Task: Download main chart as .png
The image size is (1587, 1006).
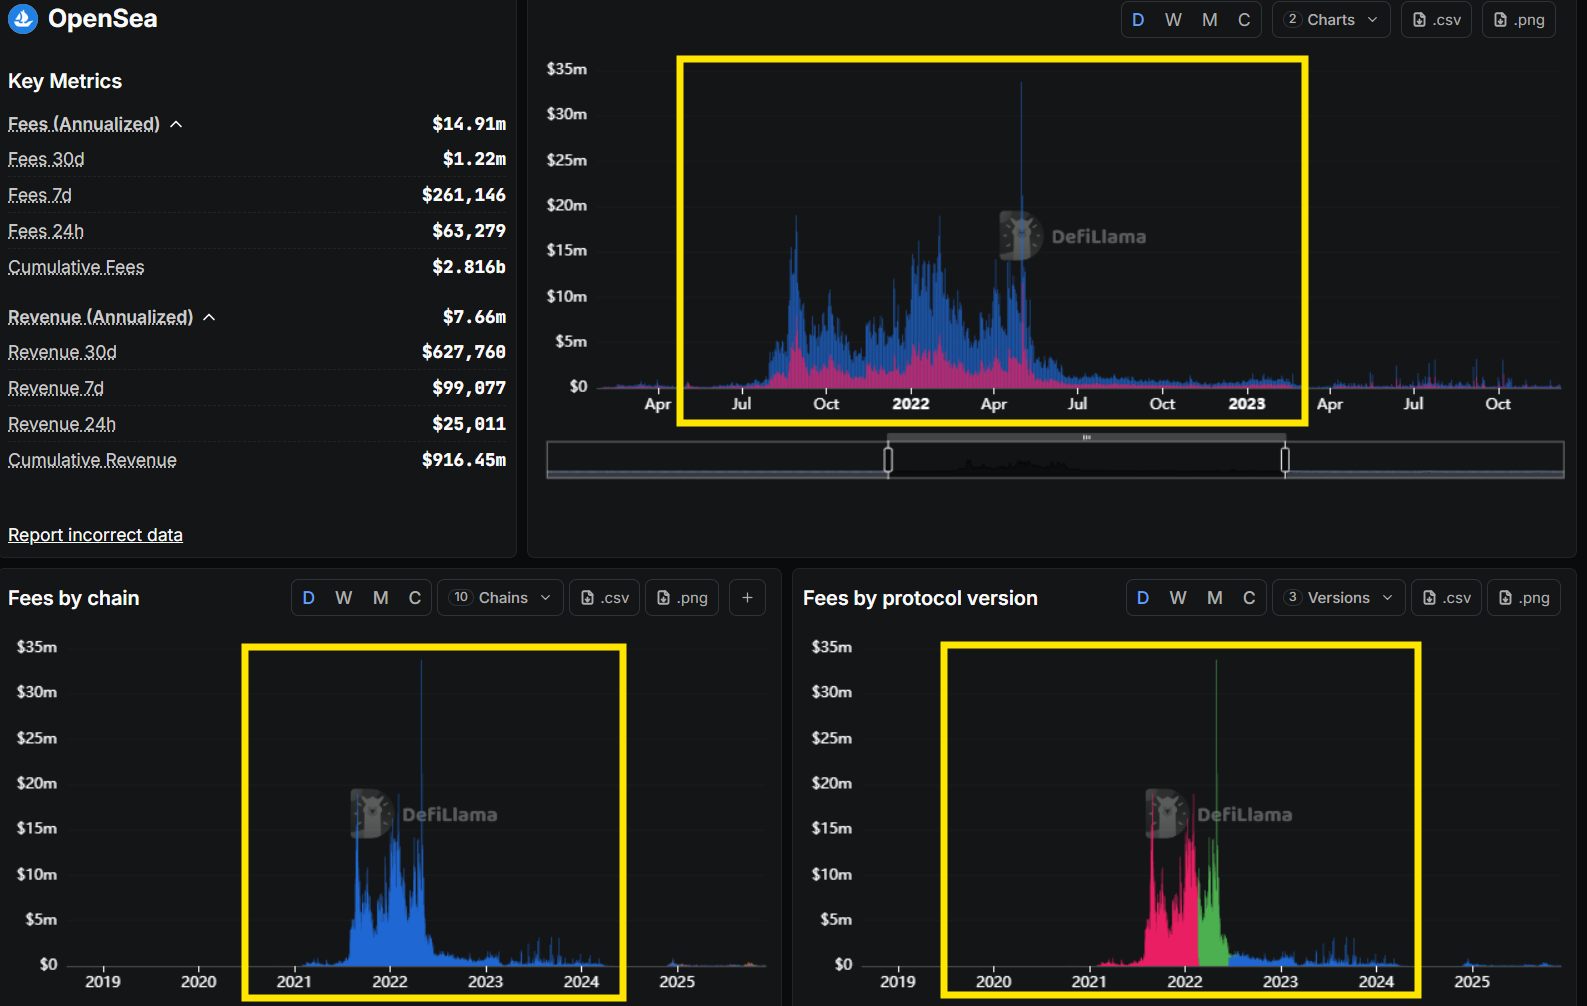Action: 1518,20
